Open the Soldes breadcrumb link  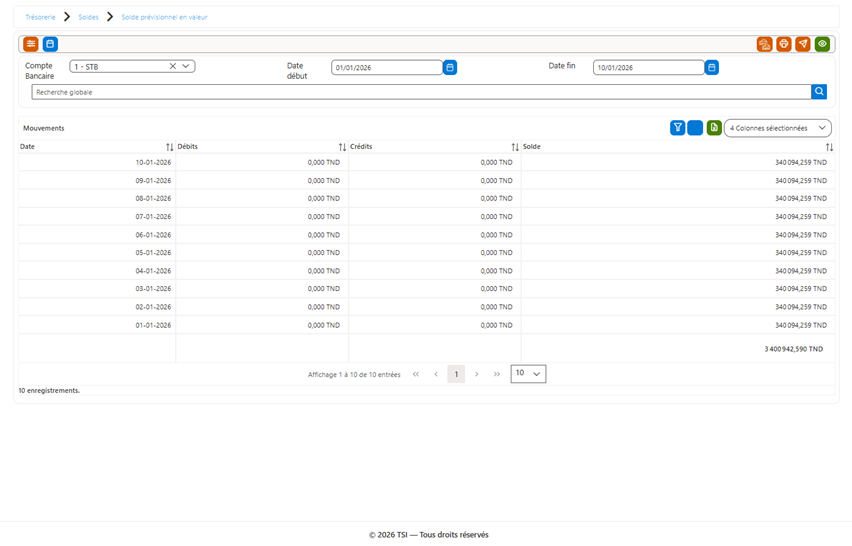click(89, 17)
